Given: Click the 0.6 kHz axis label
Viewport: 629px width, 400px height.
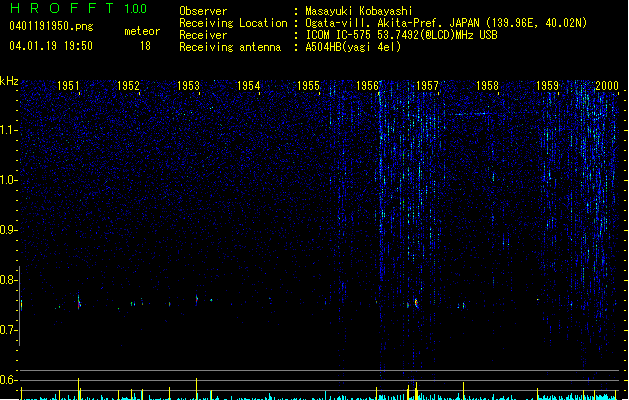Looking at the screenshot, I should 8,380.
